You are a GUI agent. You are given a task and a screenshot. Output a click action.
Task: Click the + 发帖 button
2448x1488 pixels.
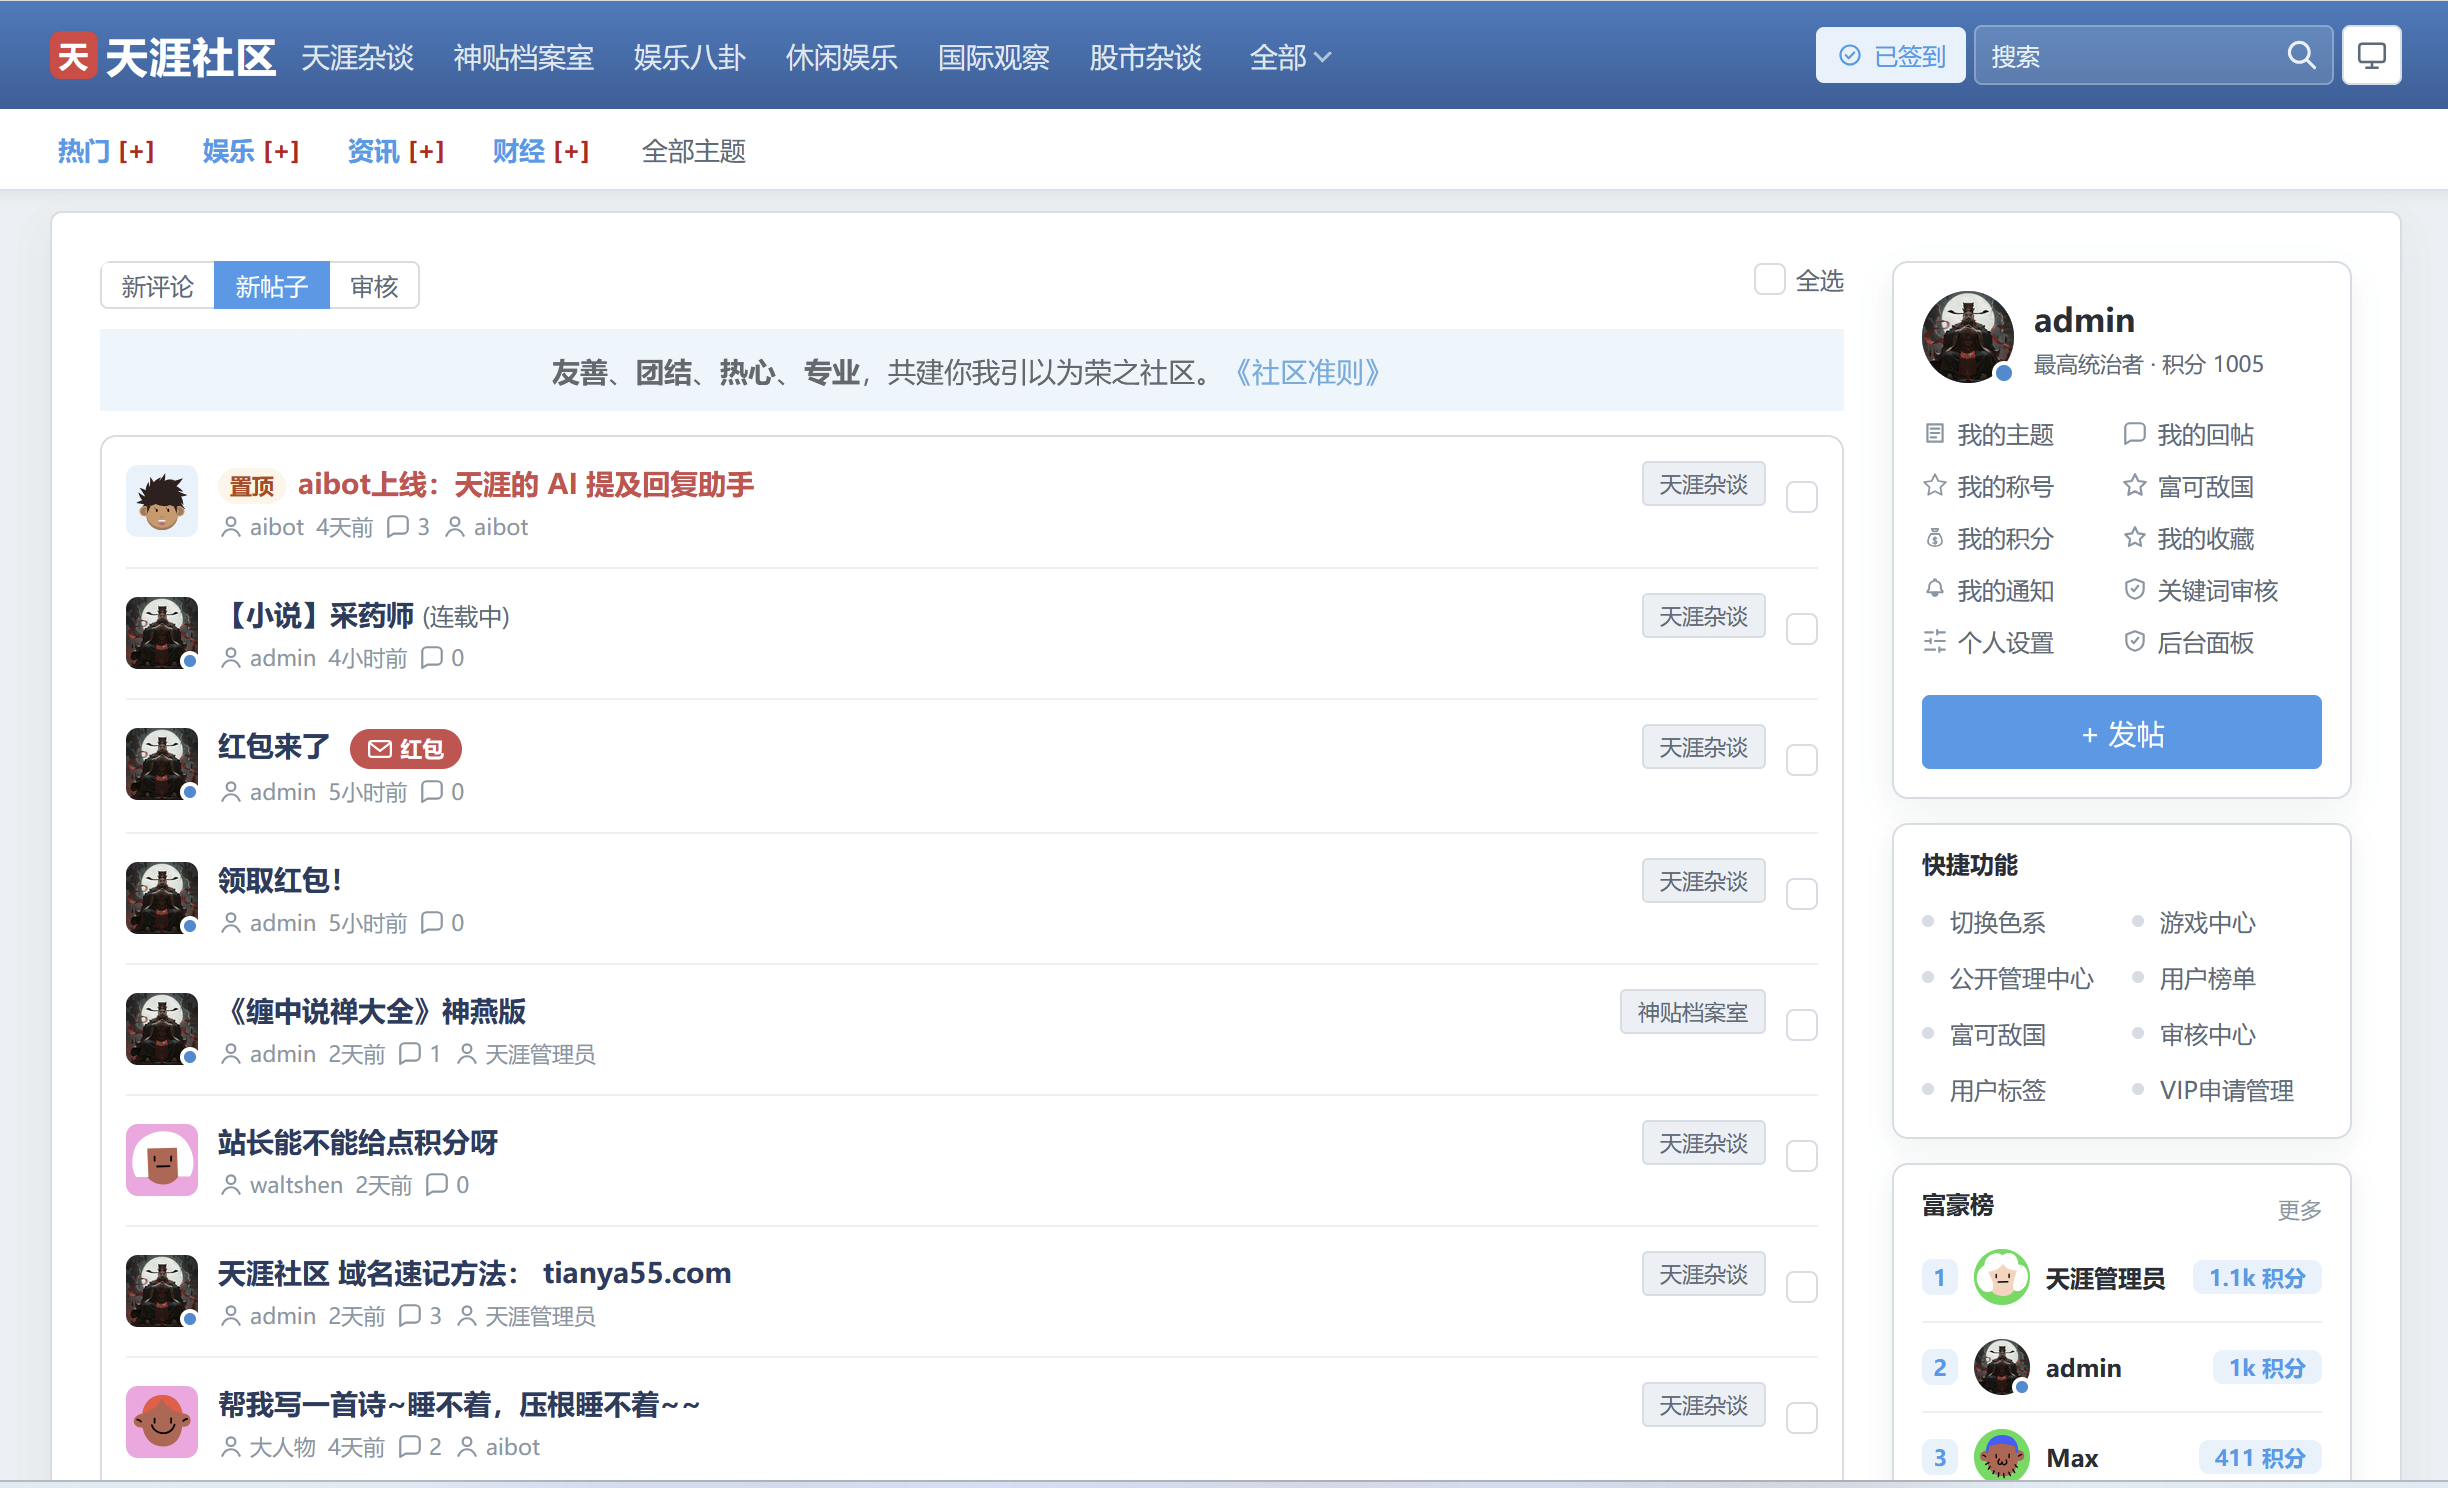coord(2121,733)
